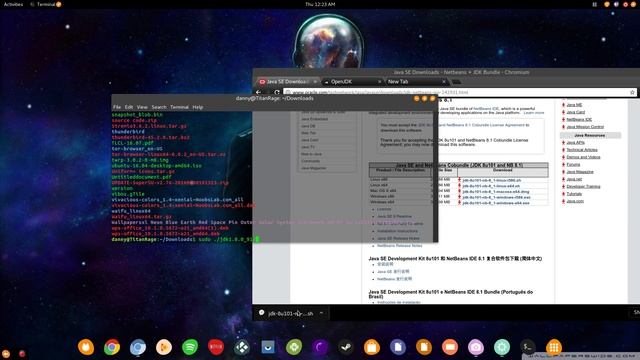The width and height of the screenshot is (640, 360).
Task: Open the orange shopping bag software app
Action: tap(372, 347)
